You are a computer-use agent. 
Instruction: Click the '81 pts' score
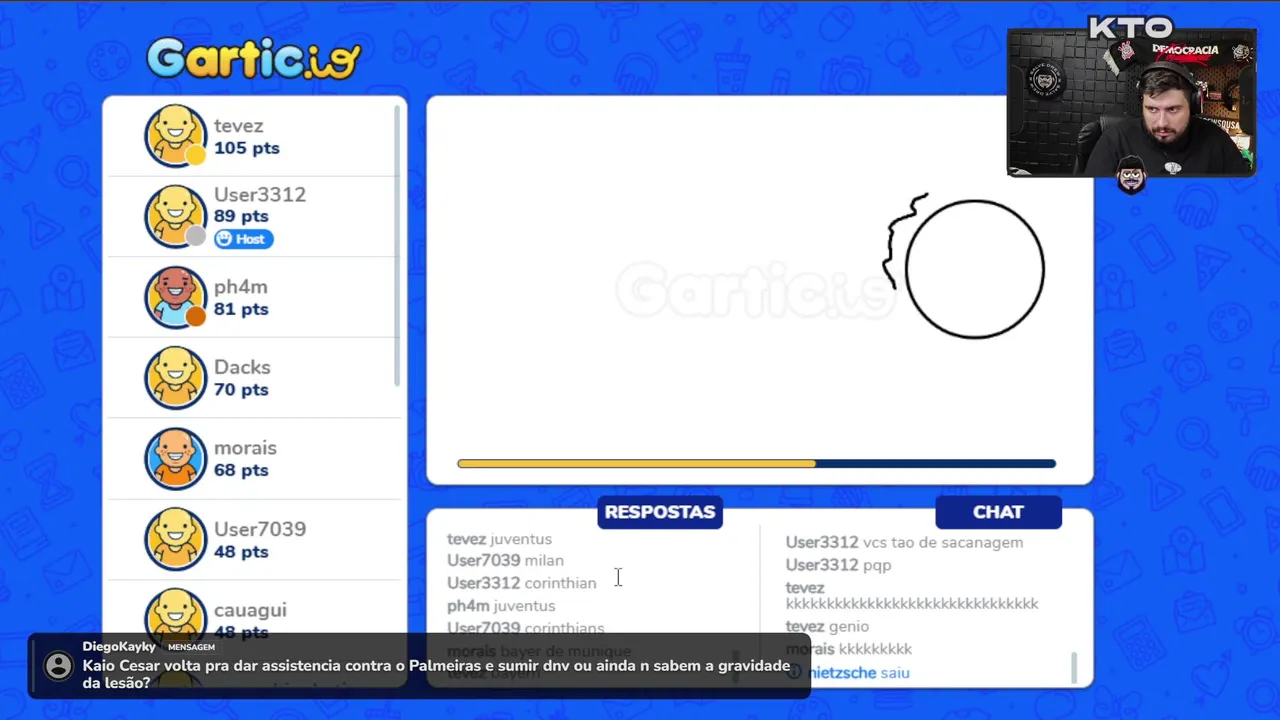coord(241,309)
